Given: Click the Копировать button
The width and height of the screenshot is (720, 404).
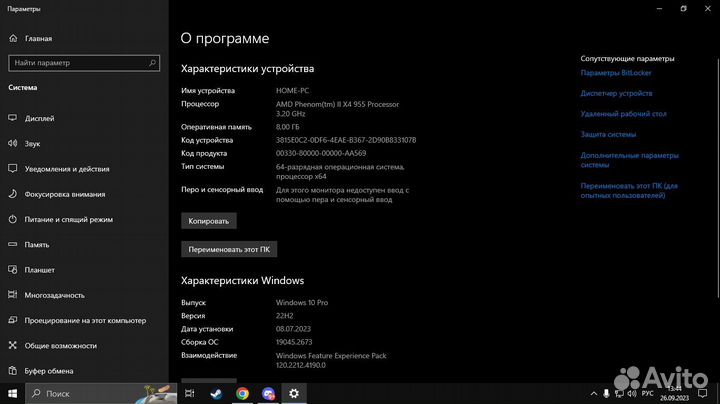Looking at the screenshot, I should coord(208,221).
